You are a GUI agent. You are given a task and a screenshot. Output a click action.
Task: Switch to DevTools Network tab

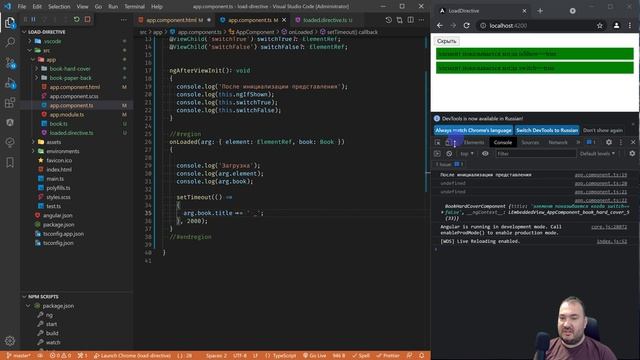coord(558,142)
